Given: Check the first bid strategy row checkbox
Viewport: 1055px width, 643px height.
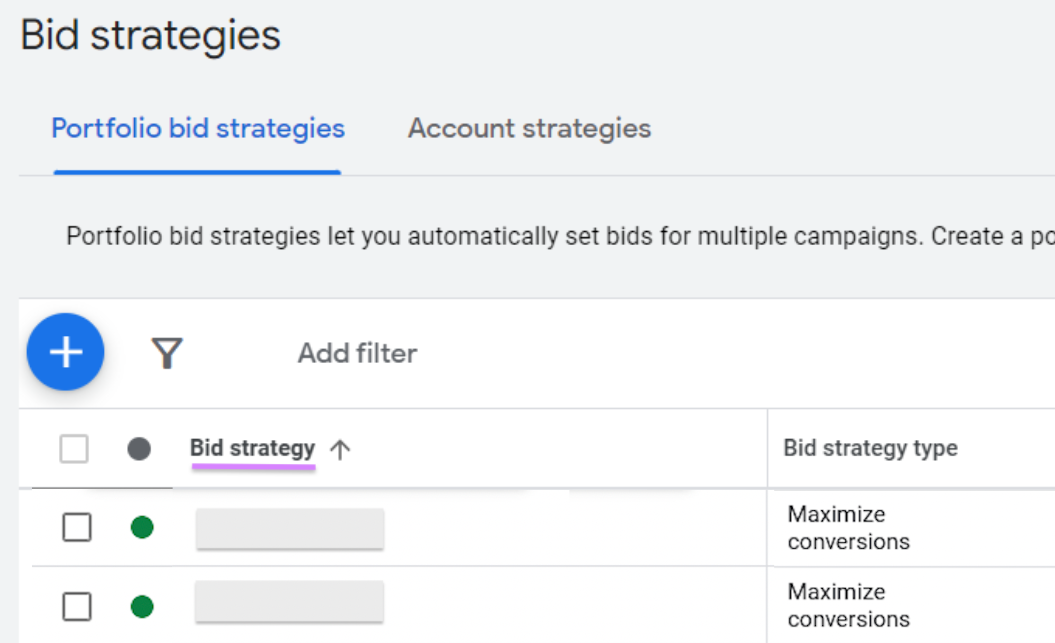Looking at the screenshot, I should pos(77,527).
